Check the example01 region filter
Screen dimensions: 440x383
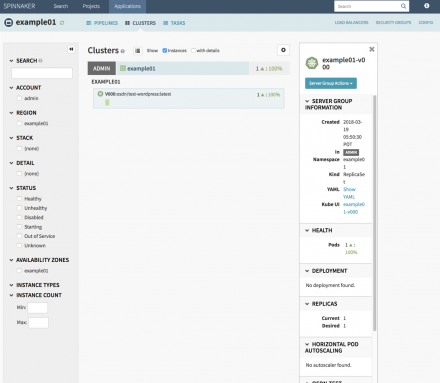click(x=19, y=123)
